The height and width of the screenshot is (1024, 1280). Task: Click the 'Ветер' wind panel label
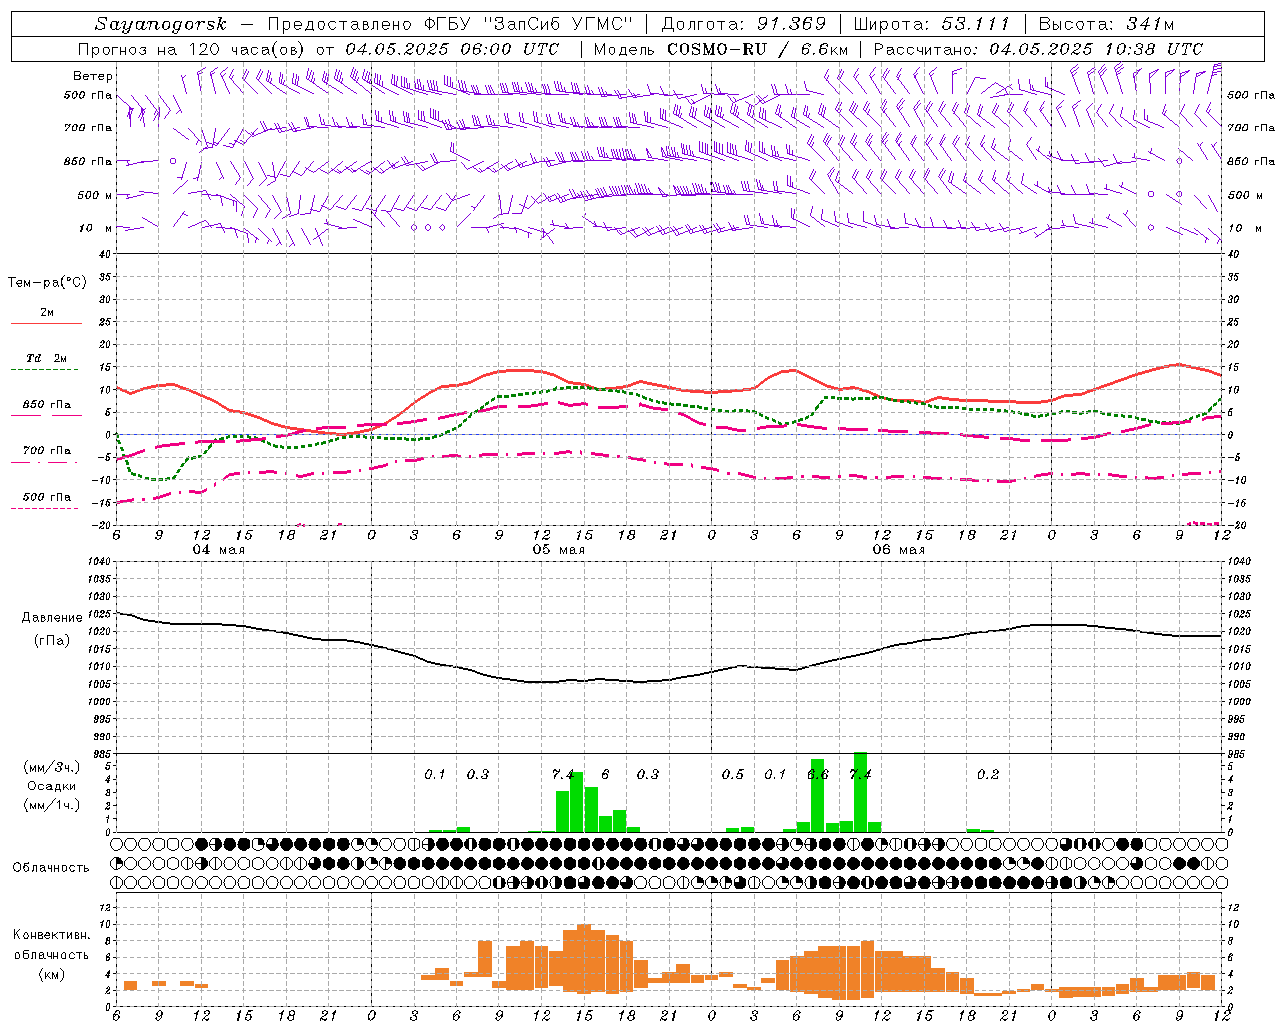tap(93, 76)
